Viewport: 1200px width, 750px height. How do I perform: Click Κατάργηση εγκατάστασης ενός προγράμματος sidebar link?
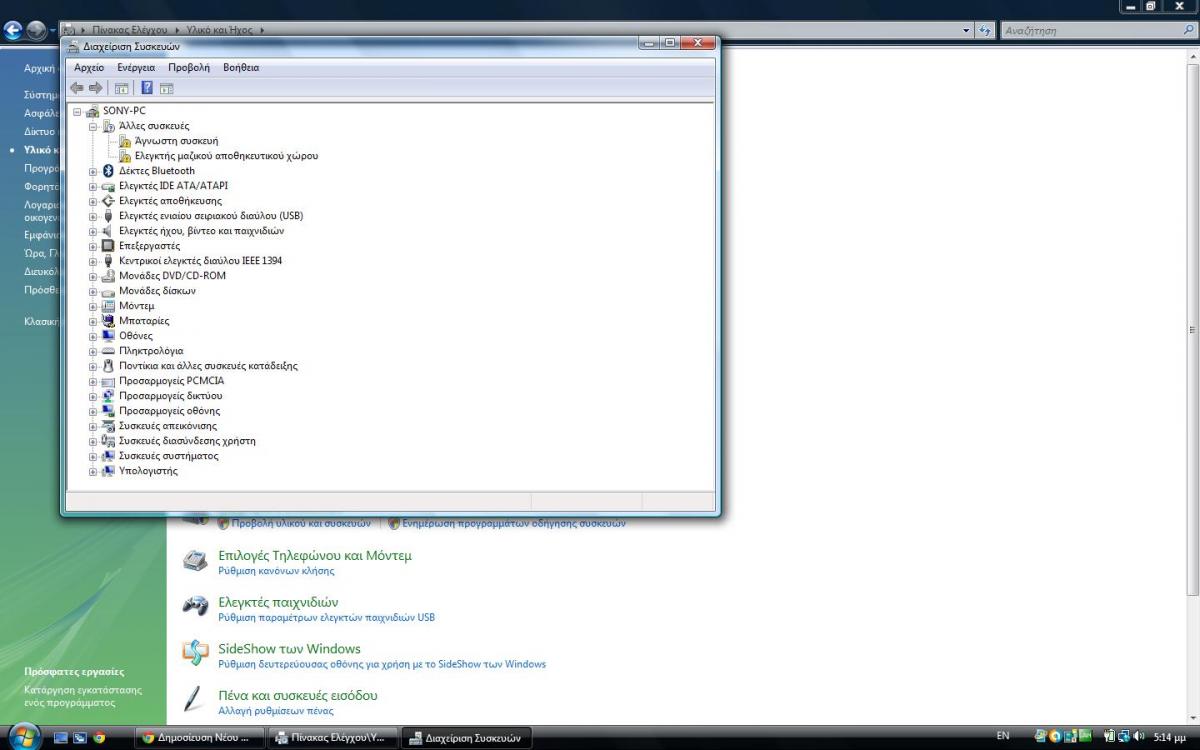coord(83,696)
